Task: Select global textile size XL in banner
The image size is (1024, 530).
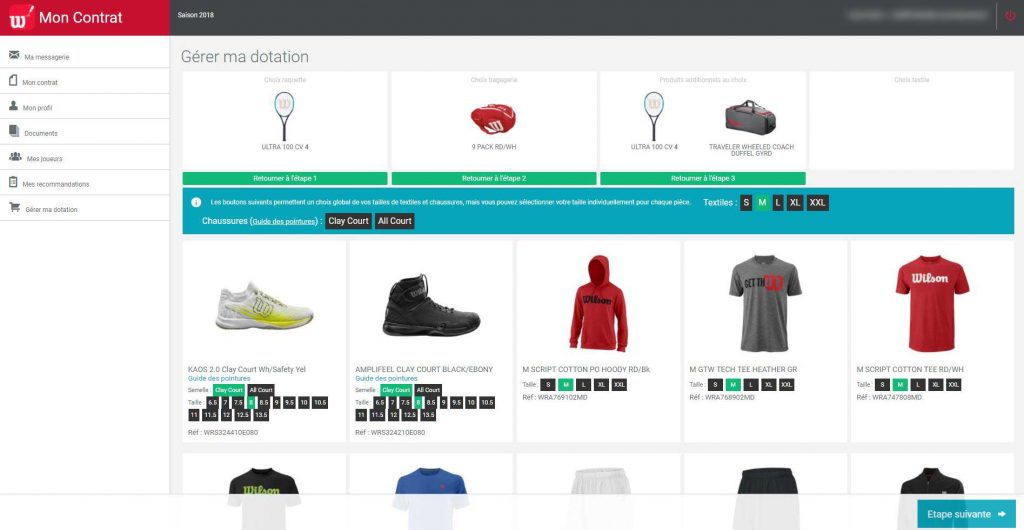Action: pyautogui.click(x=795, y=202)
